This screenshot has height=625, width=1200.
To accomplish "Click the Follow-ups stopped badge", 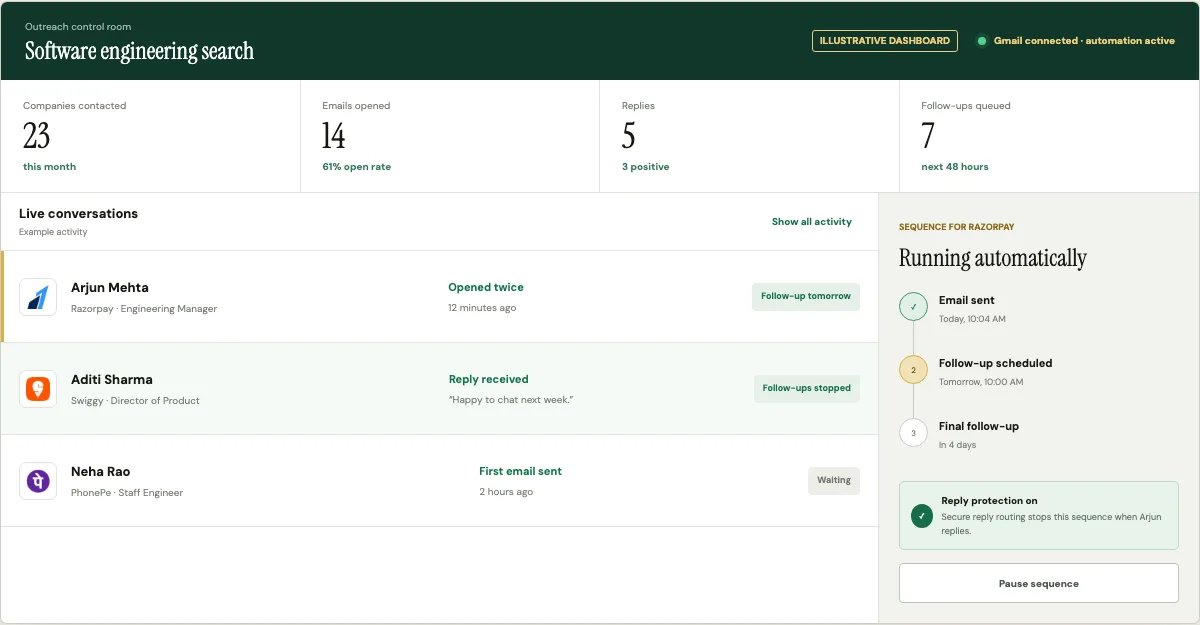I will pos(807,388).
